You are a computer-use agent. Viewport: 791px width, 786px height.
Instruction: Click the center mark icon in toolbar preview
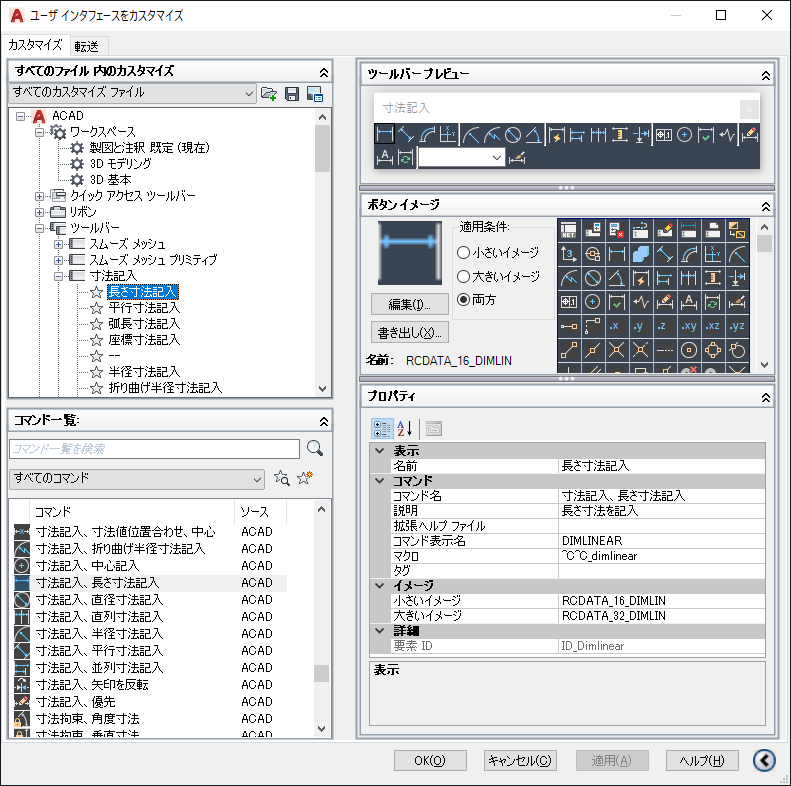point(685,135)
